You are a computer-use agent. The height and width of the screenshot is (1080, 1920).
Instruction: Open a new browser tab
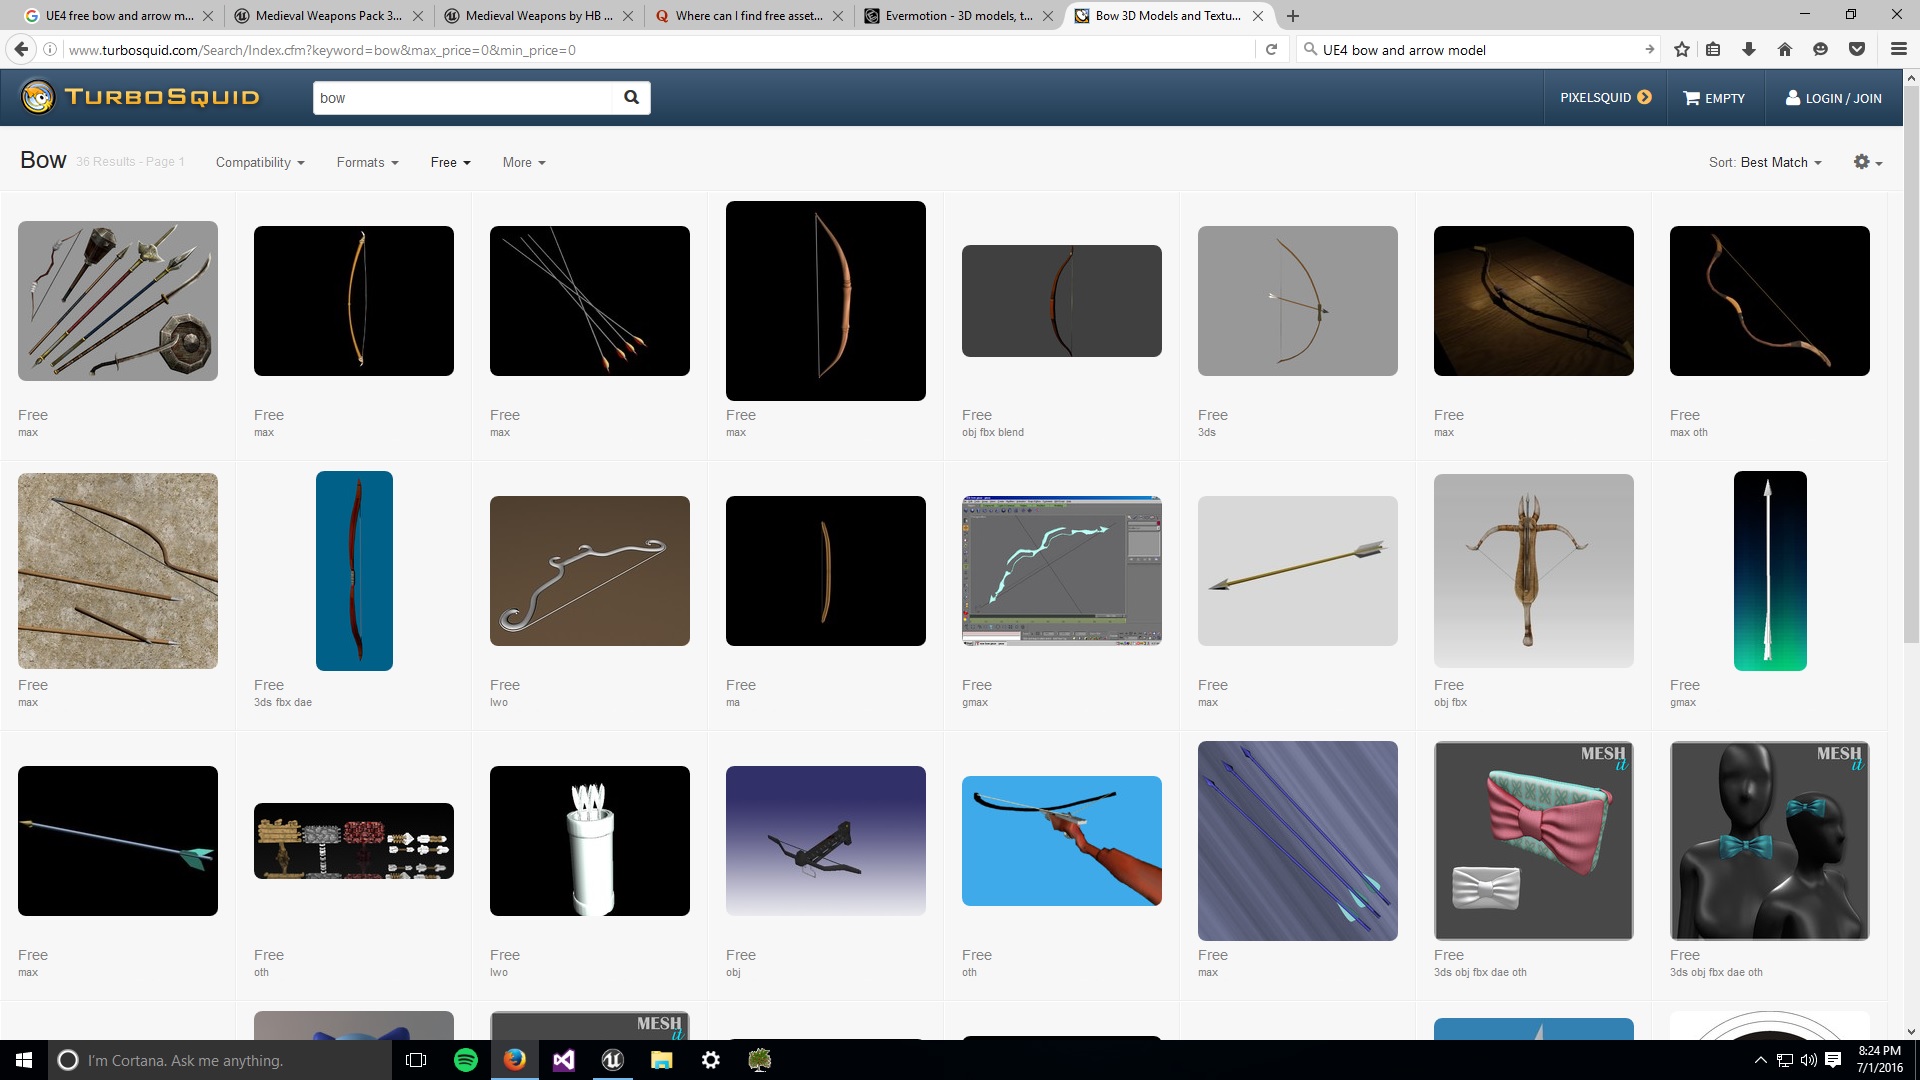point(1293,16)
